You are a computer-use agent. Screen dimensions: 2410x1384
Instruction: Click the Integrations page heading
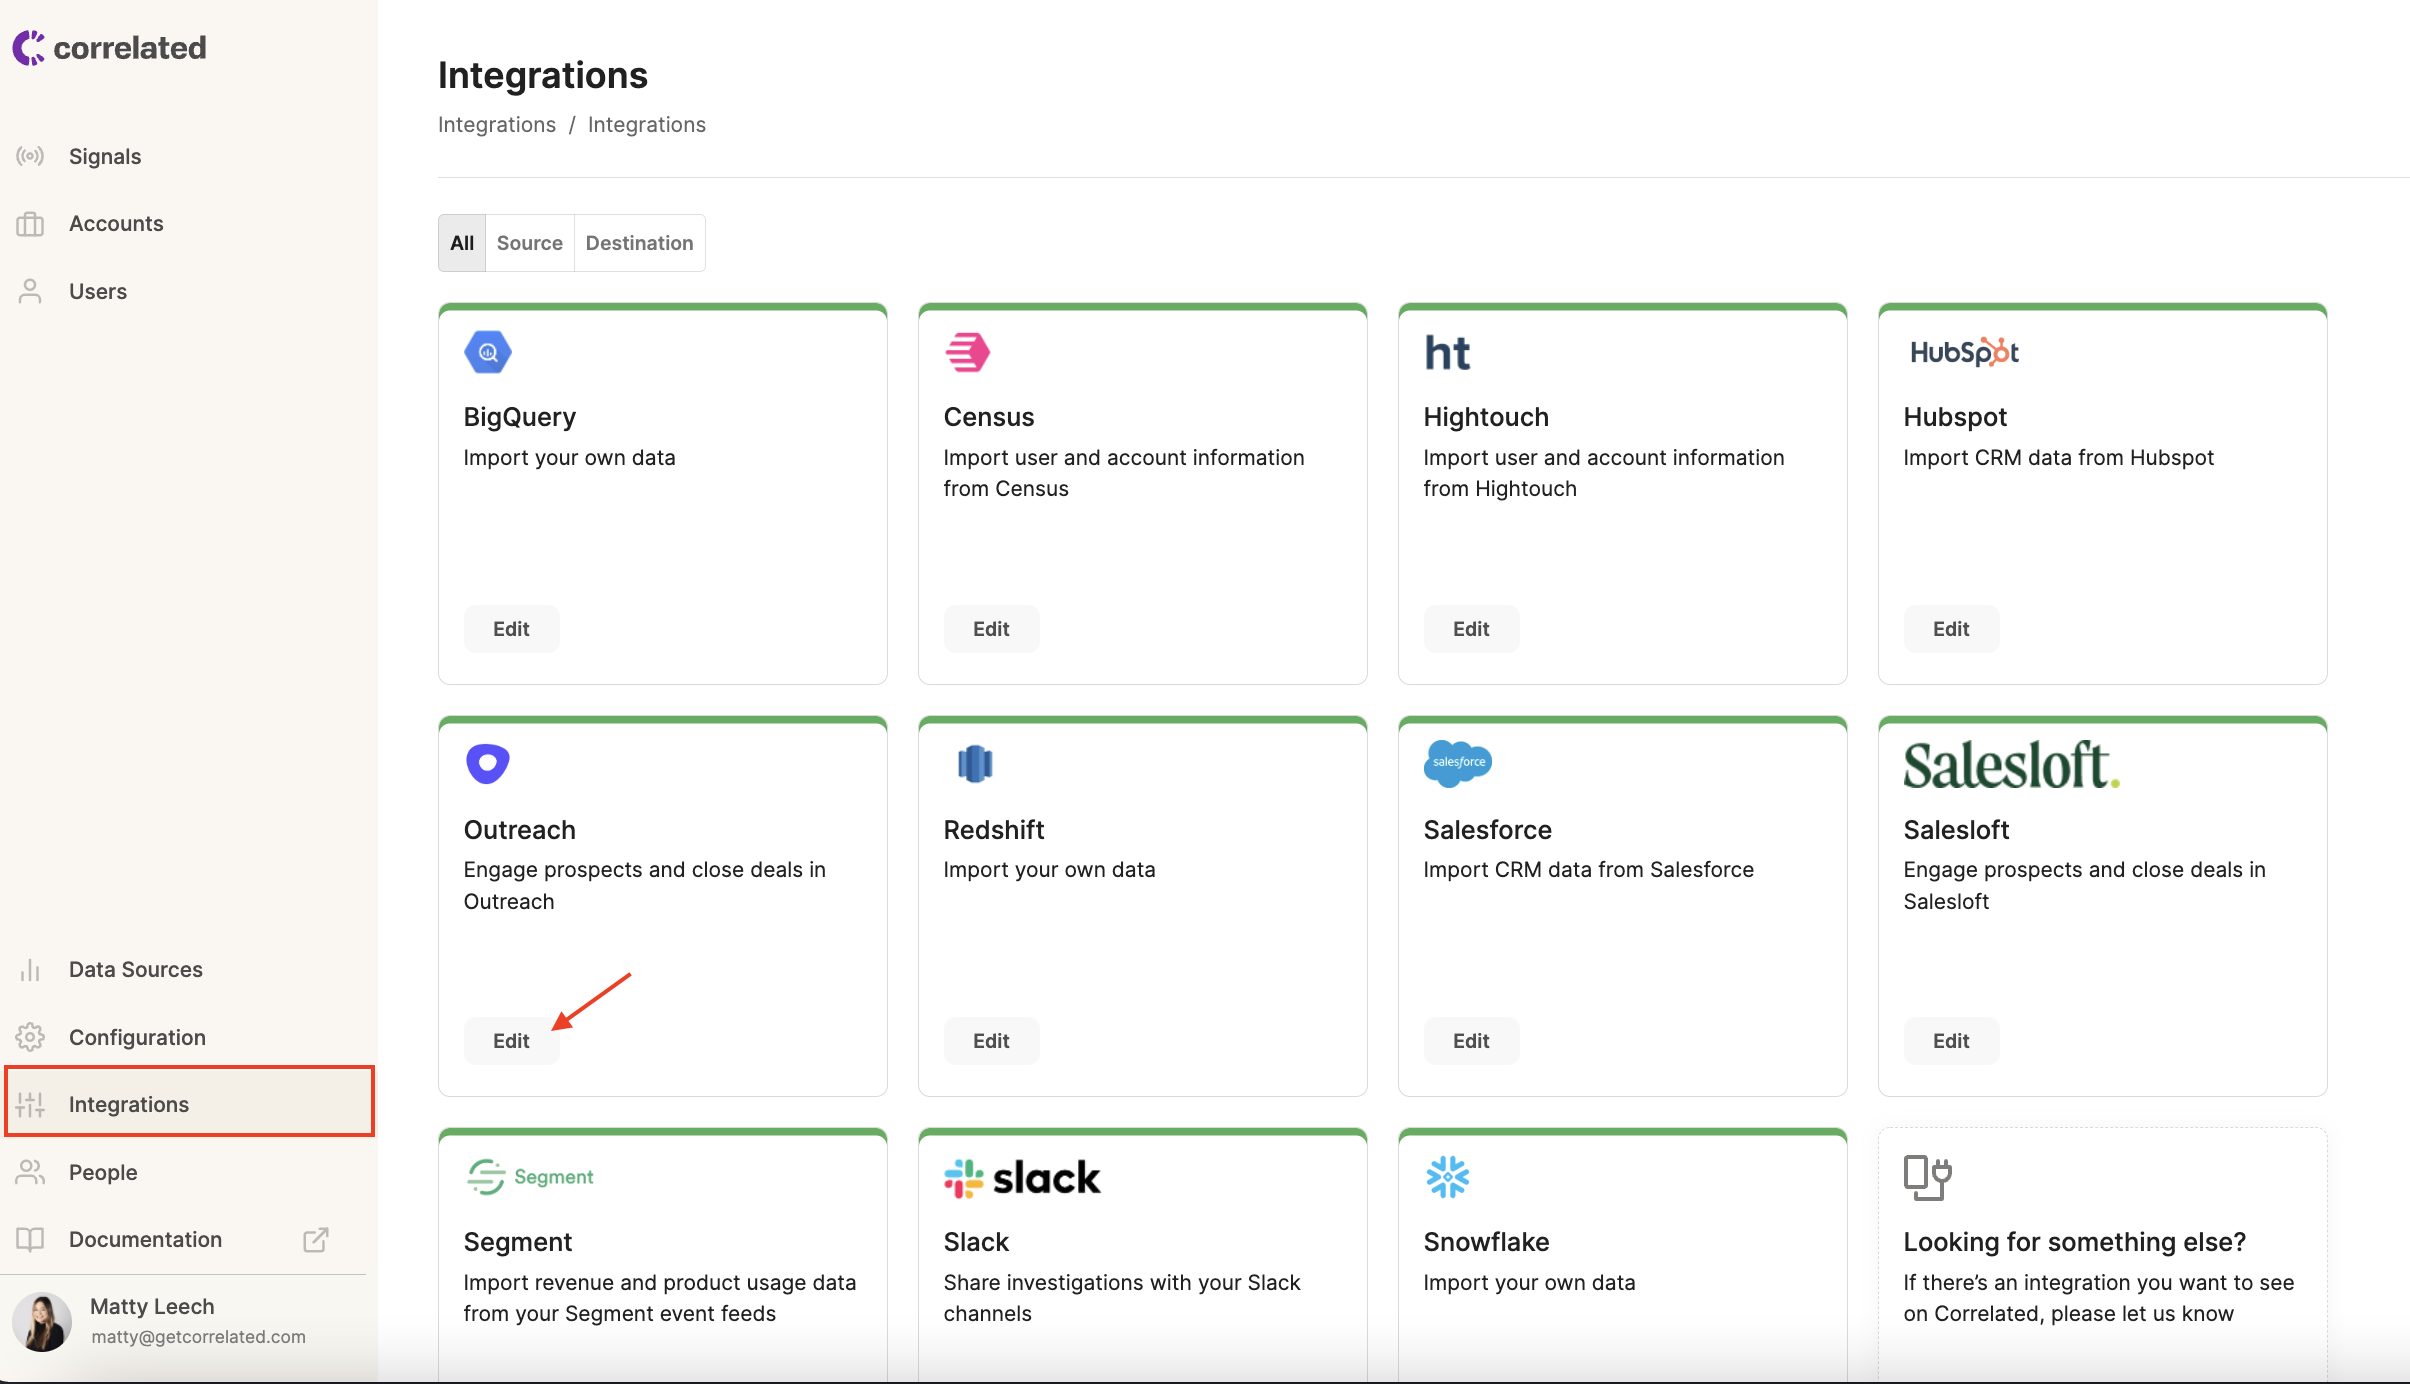(x=543, y=75)
